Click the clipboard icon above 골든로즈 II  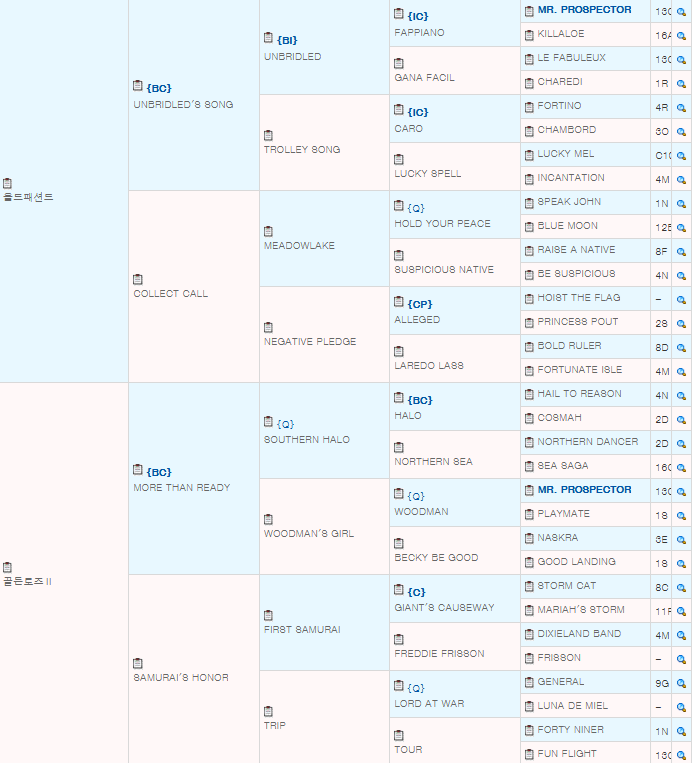coord(7,567)
